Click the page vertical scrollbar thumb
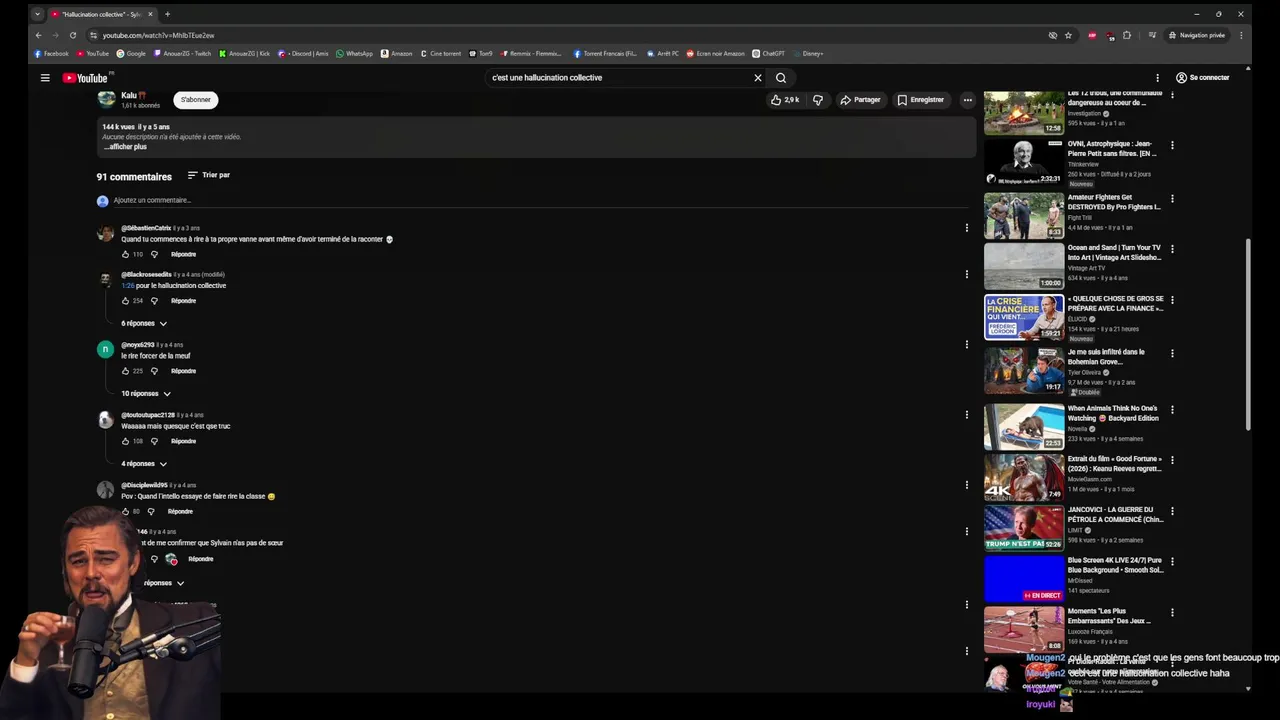The image size is (1280, 720). pos(1248,335)
